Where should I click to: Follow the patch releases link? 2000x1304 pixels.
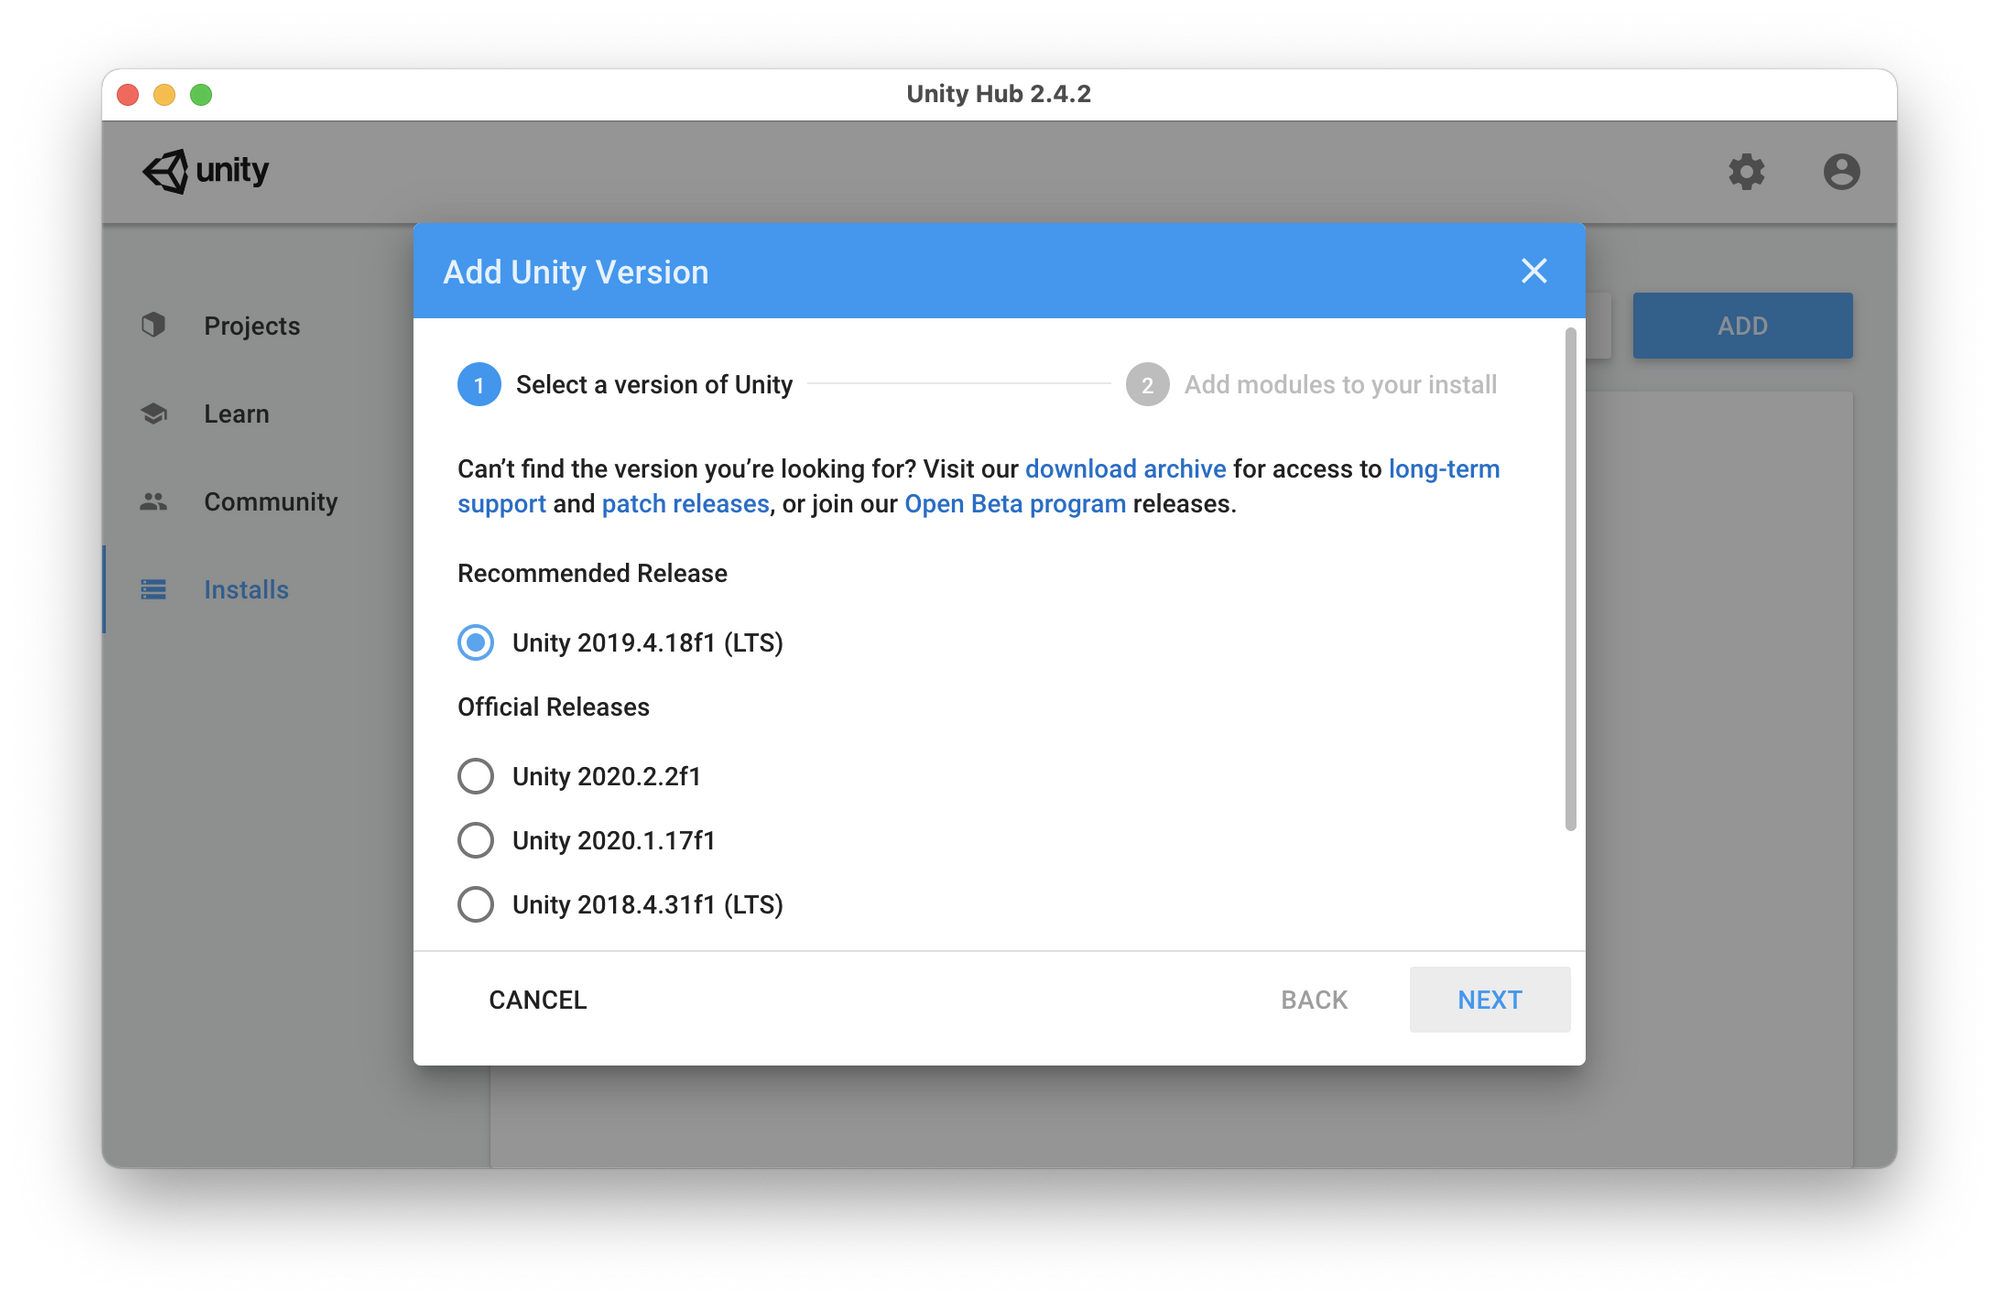click(685, 504)
